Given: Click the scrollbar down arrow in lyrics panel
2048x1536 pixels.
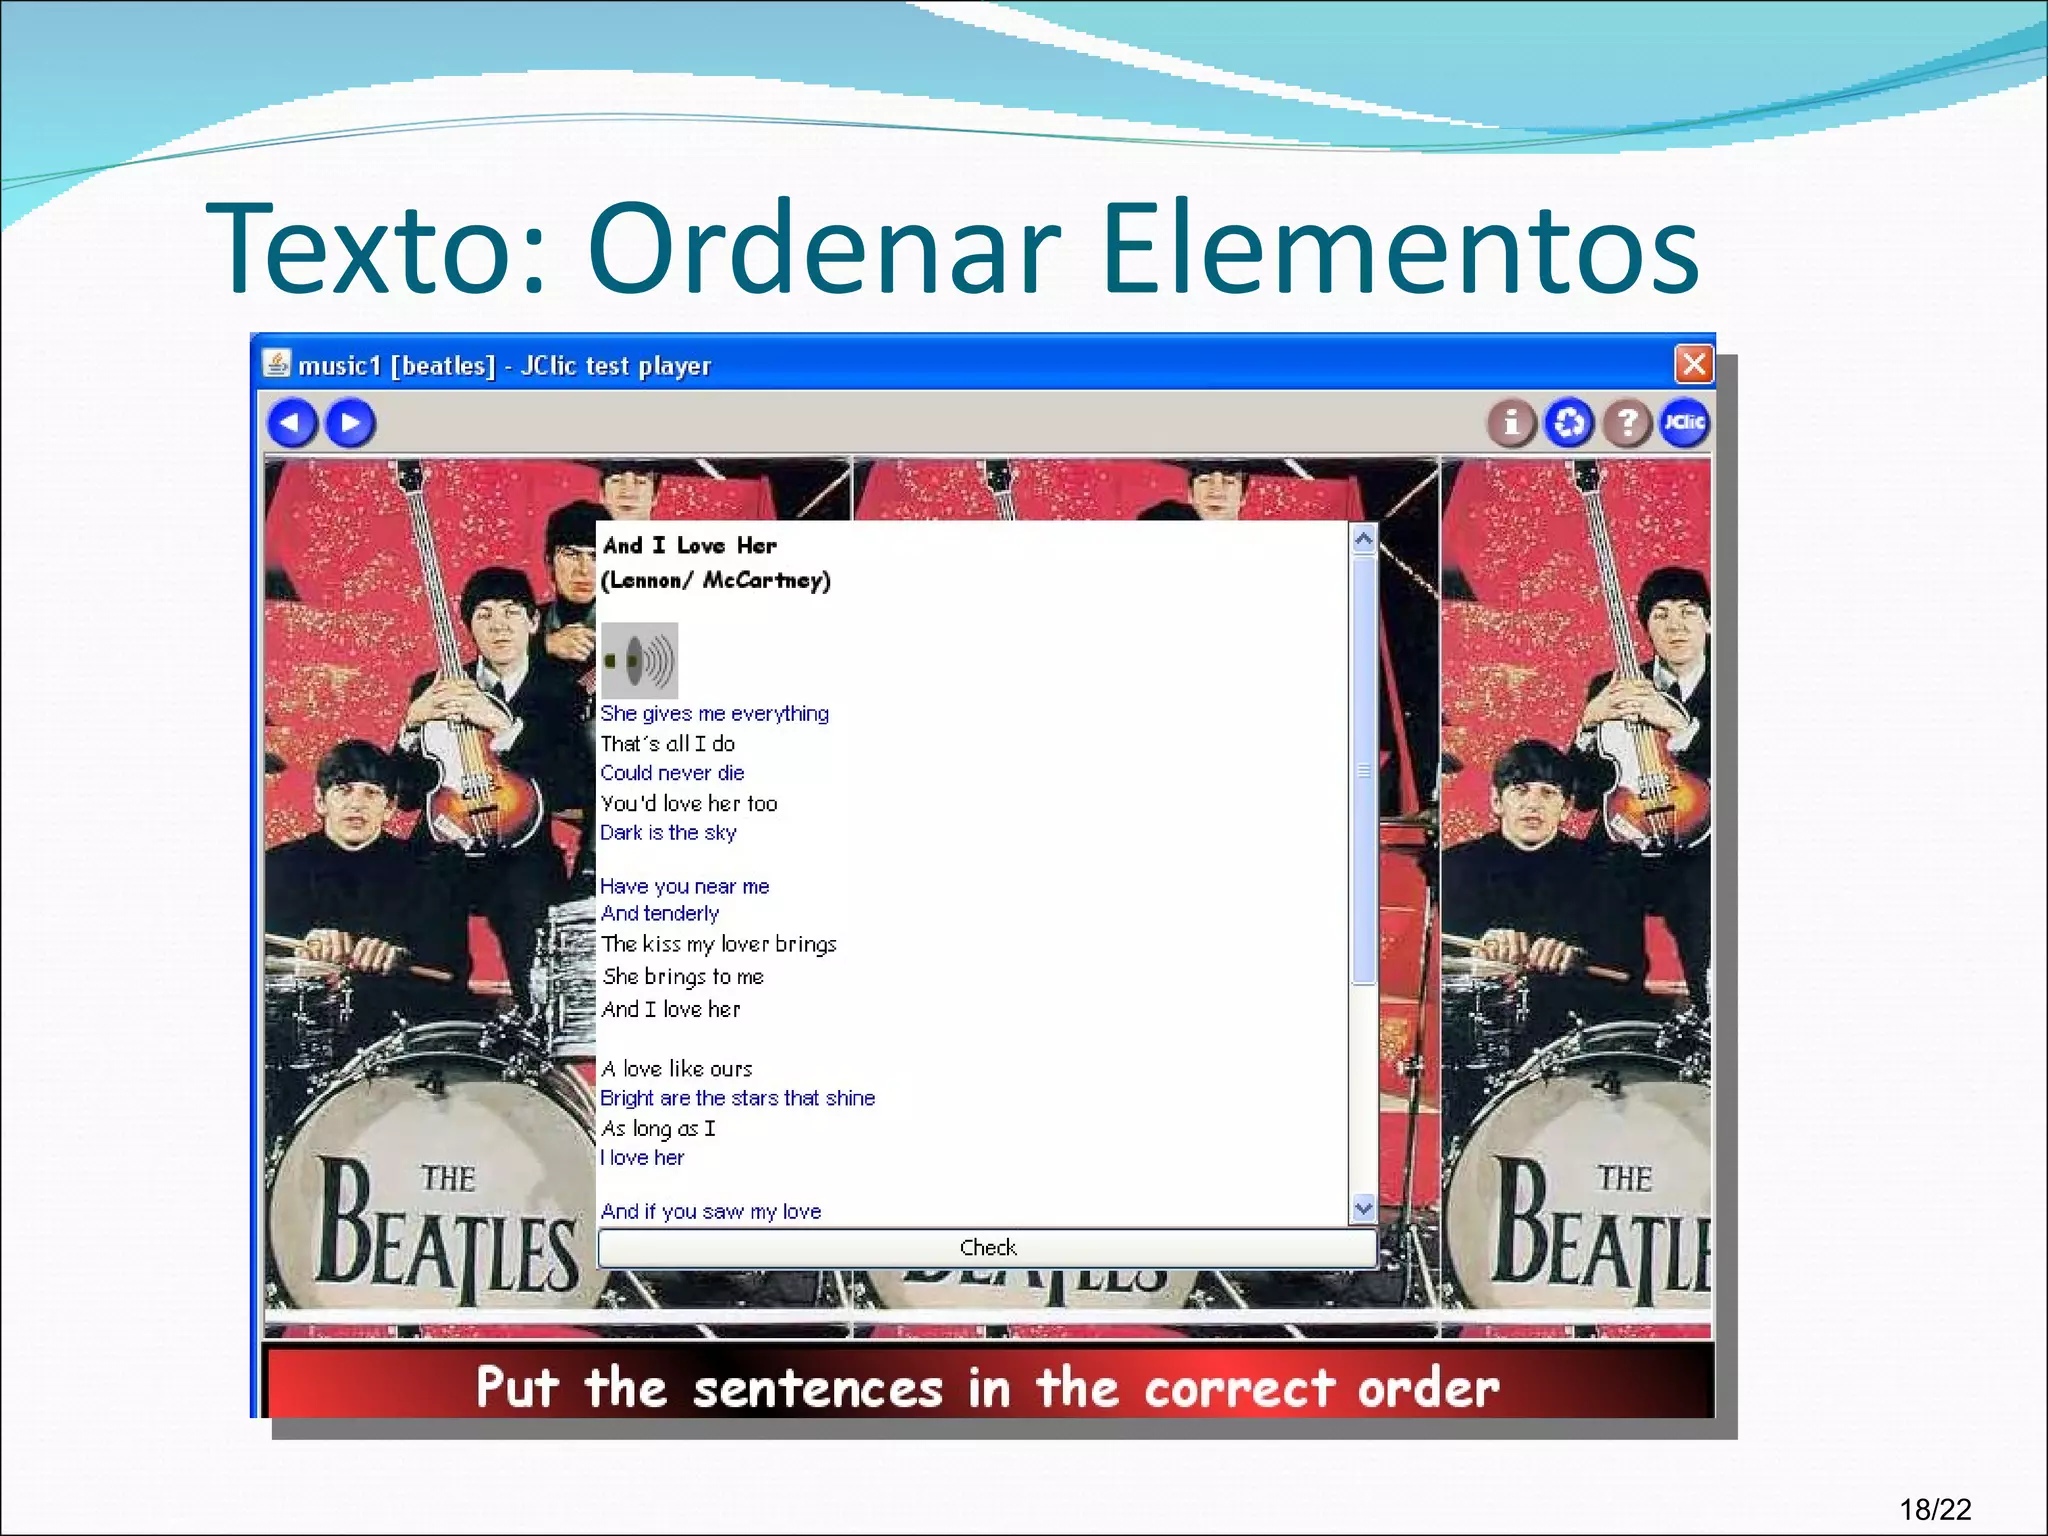Looking at the screenshot, I should 1363,1208.
